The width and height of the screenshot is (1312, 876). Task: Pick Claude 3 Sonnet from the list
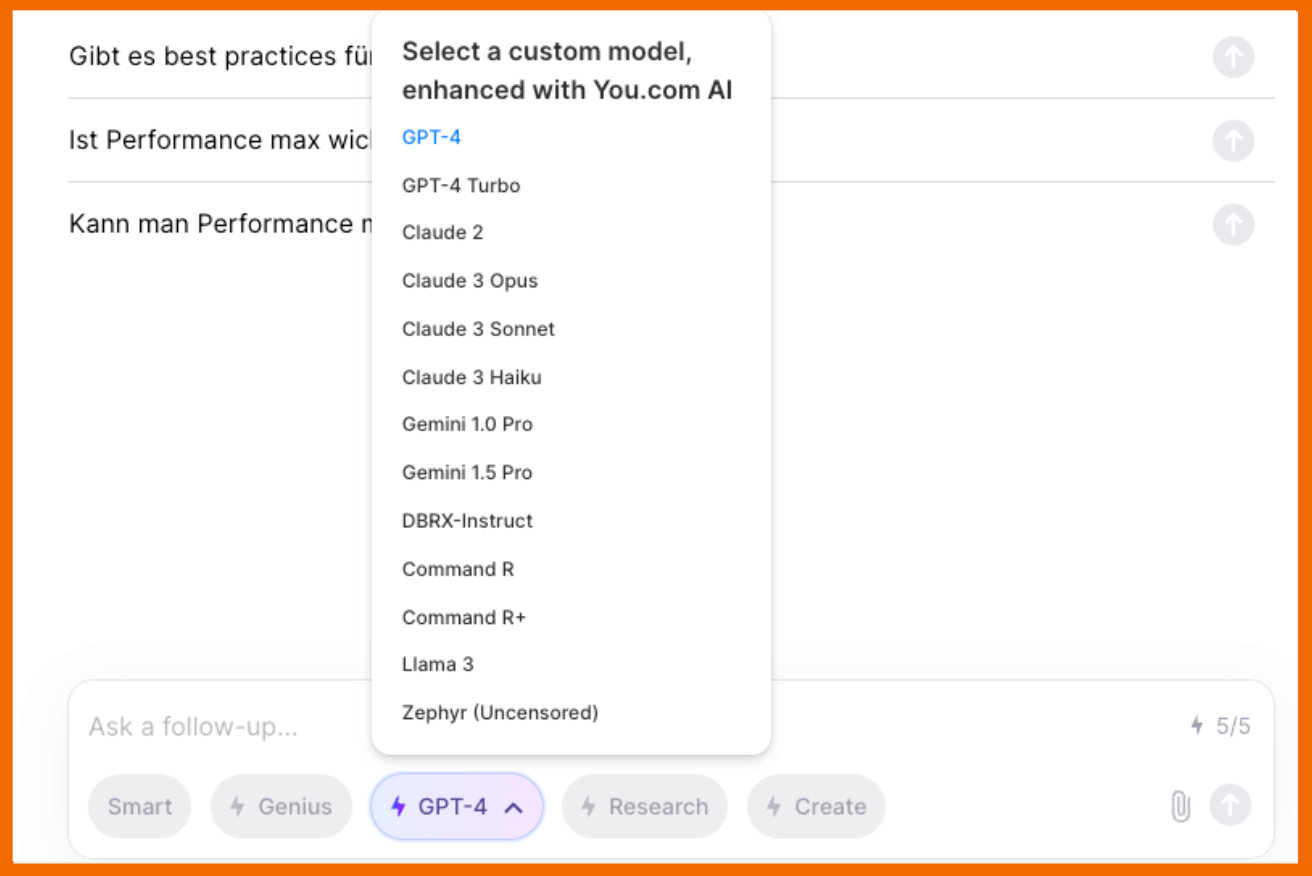[x=478, y=329]
